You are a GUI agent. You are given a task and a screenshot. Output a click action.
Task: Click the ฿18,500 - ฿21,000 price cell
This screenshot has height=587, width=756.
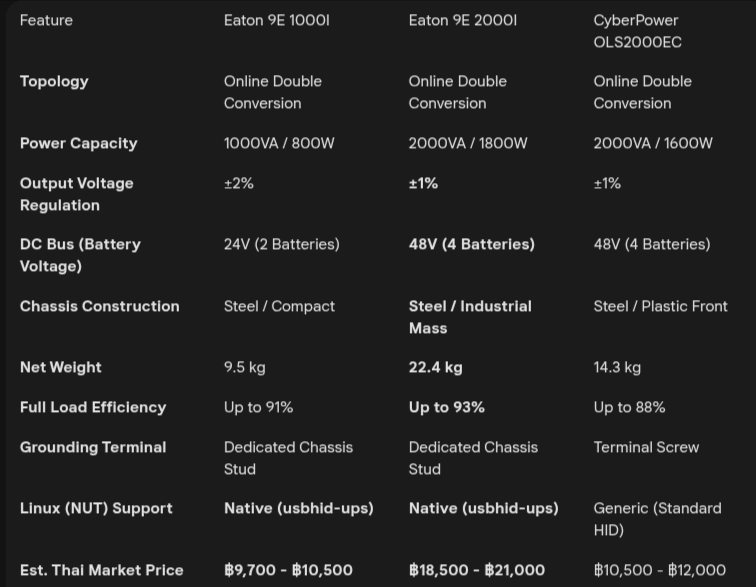click(x=476, y=570)
